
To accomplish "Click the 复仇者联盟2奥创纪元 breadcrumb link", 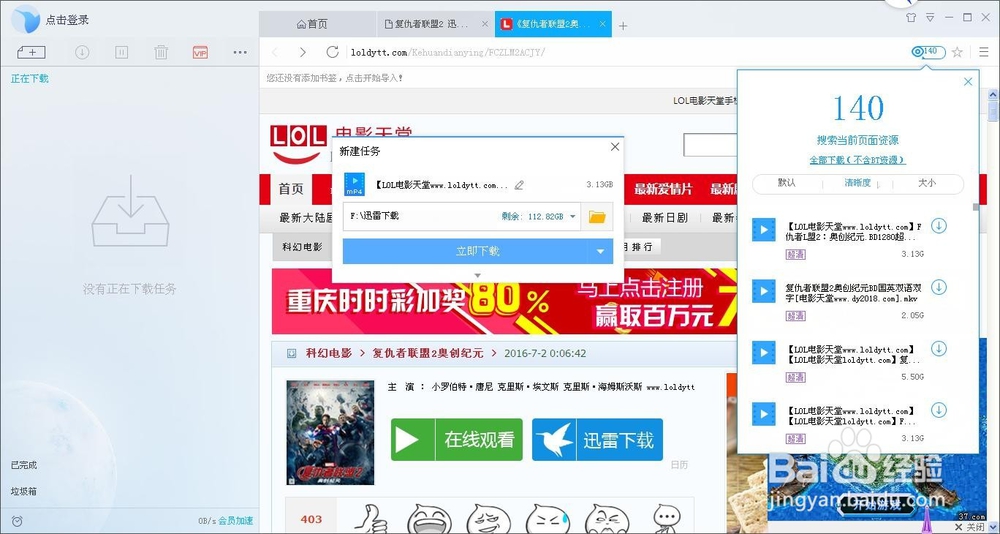I will [428, 353].
